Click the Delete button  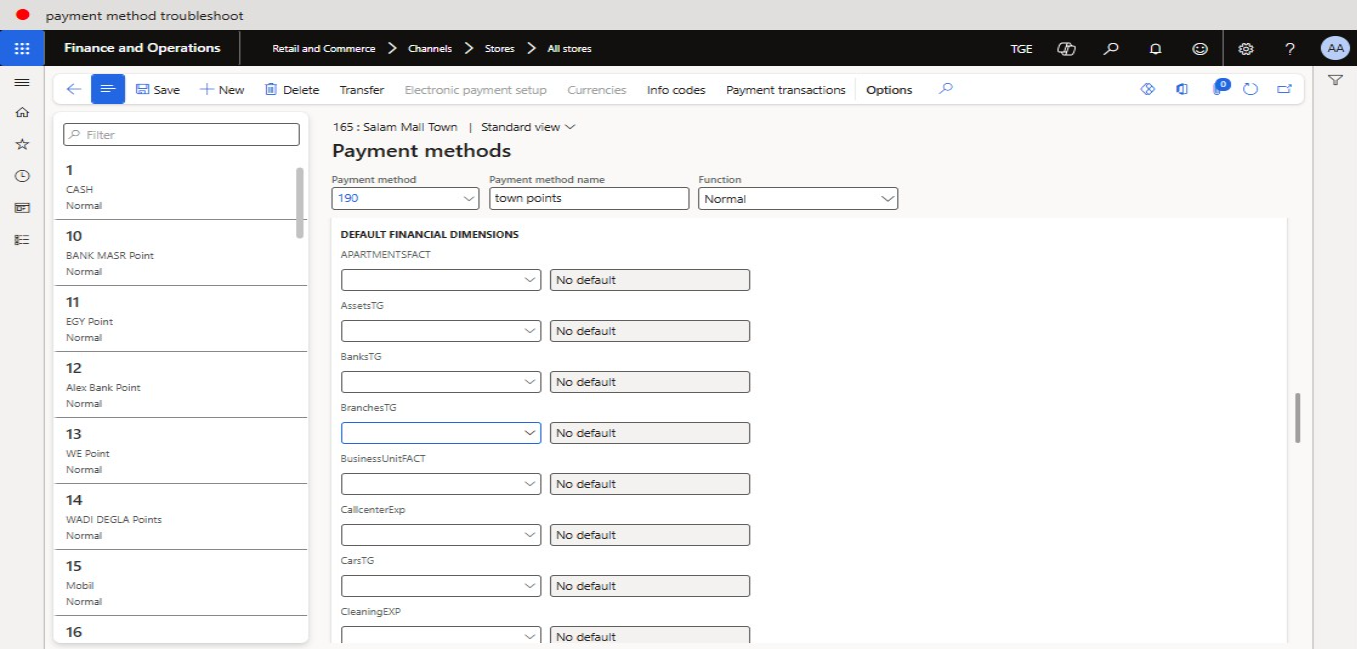pos(292,89)
